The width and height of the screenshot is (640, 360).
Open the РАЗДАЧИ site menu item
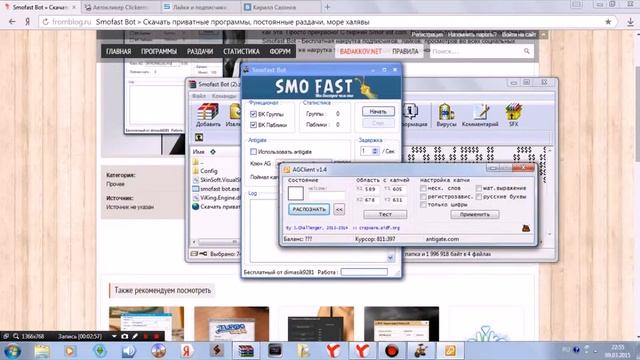pyautogui.click(x=200, y=51)
